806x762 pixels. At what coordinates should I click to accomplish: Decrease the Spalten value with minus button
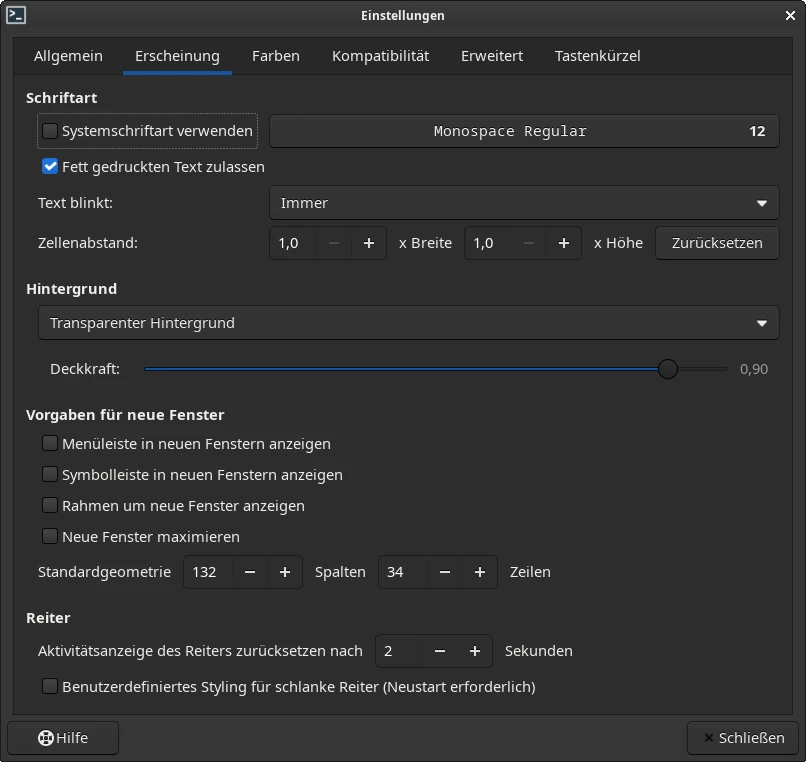250,572
